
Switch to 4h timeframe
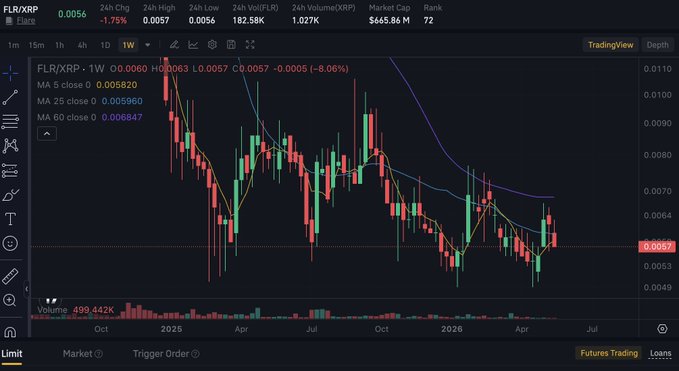pos(82,45)
